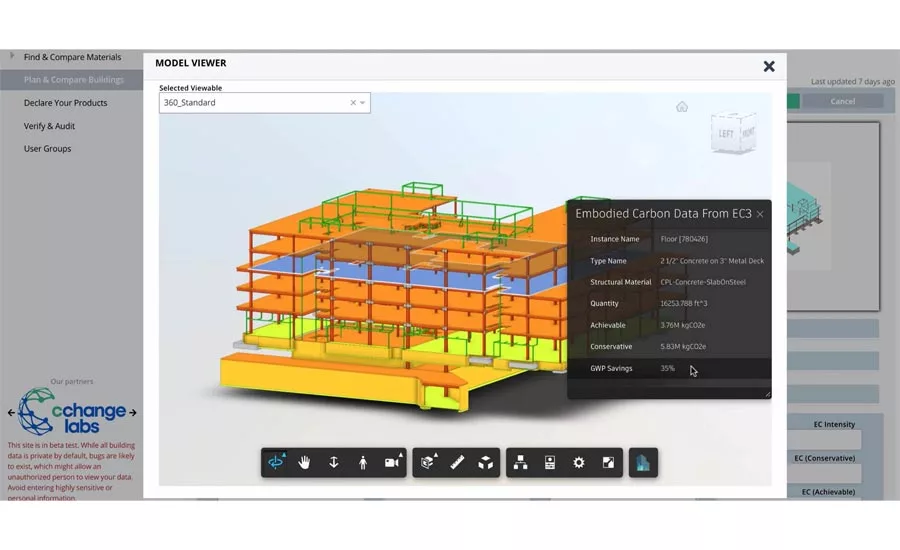Image resolution: width=900 pixels, height=550 pixels.
Task: Open the Section analysis tool
Action: point(428,462)
